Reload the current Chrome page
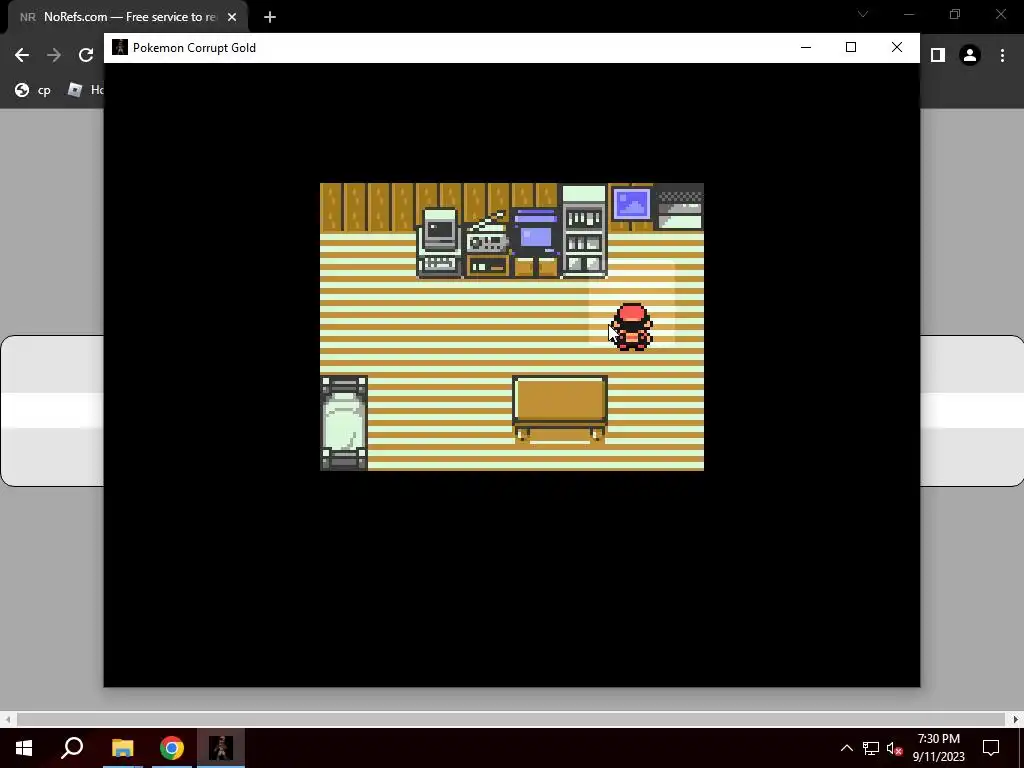1024x768 pixels. pyautogui.click(x=86, y=55)
